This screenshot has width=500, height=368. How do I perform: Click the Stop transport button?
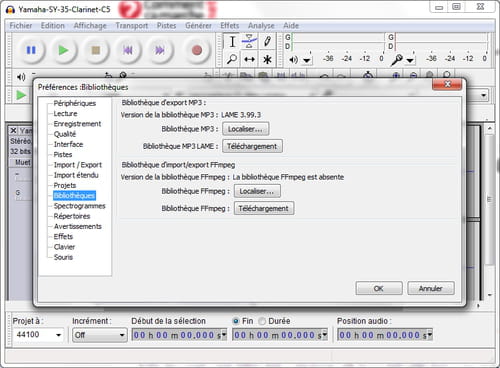click(x=96, y=50)
